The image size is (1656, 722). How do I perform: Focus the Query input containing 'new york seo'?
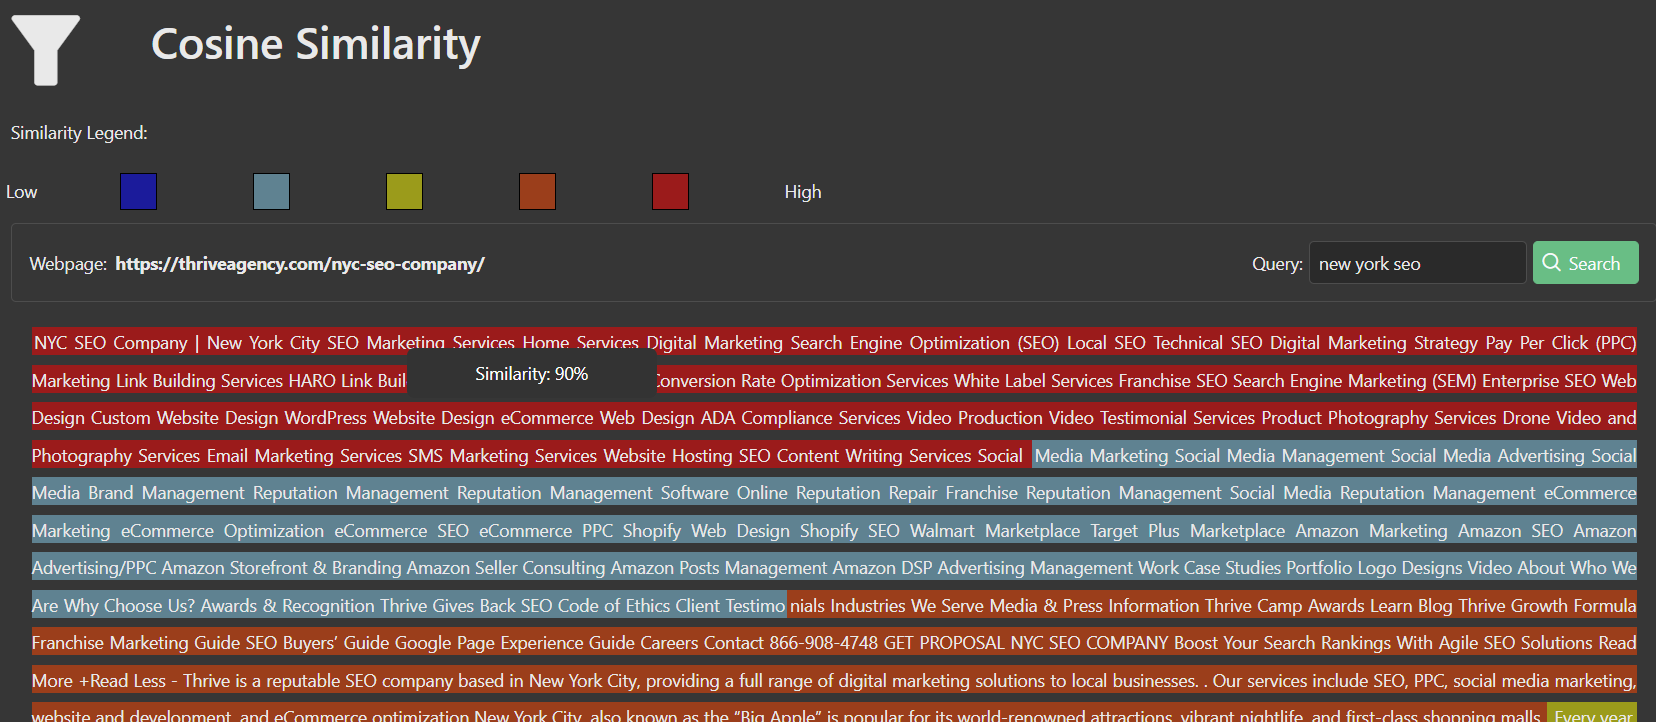pyautogui.click(x=1416, y=263)
